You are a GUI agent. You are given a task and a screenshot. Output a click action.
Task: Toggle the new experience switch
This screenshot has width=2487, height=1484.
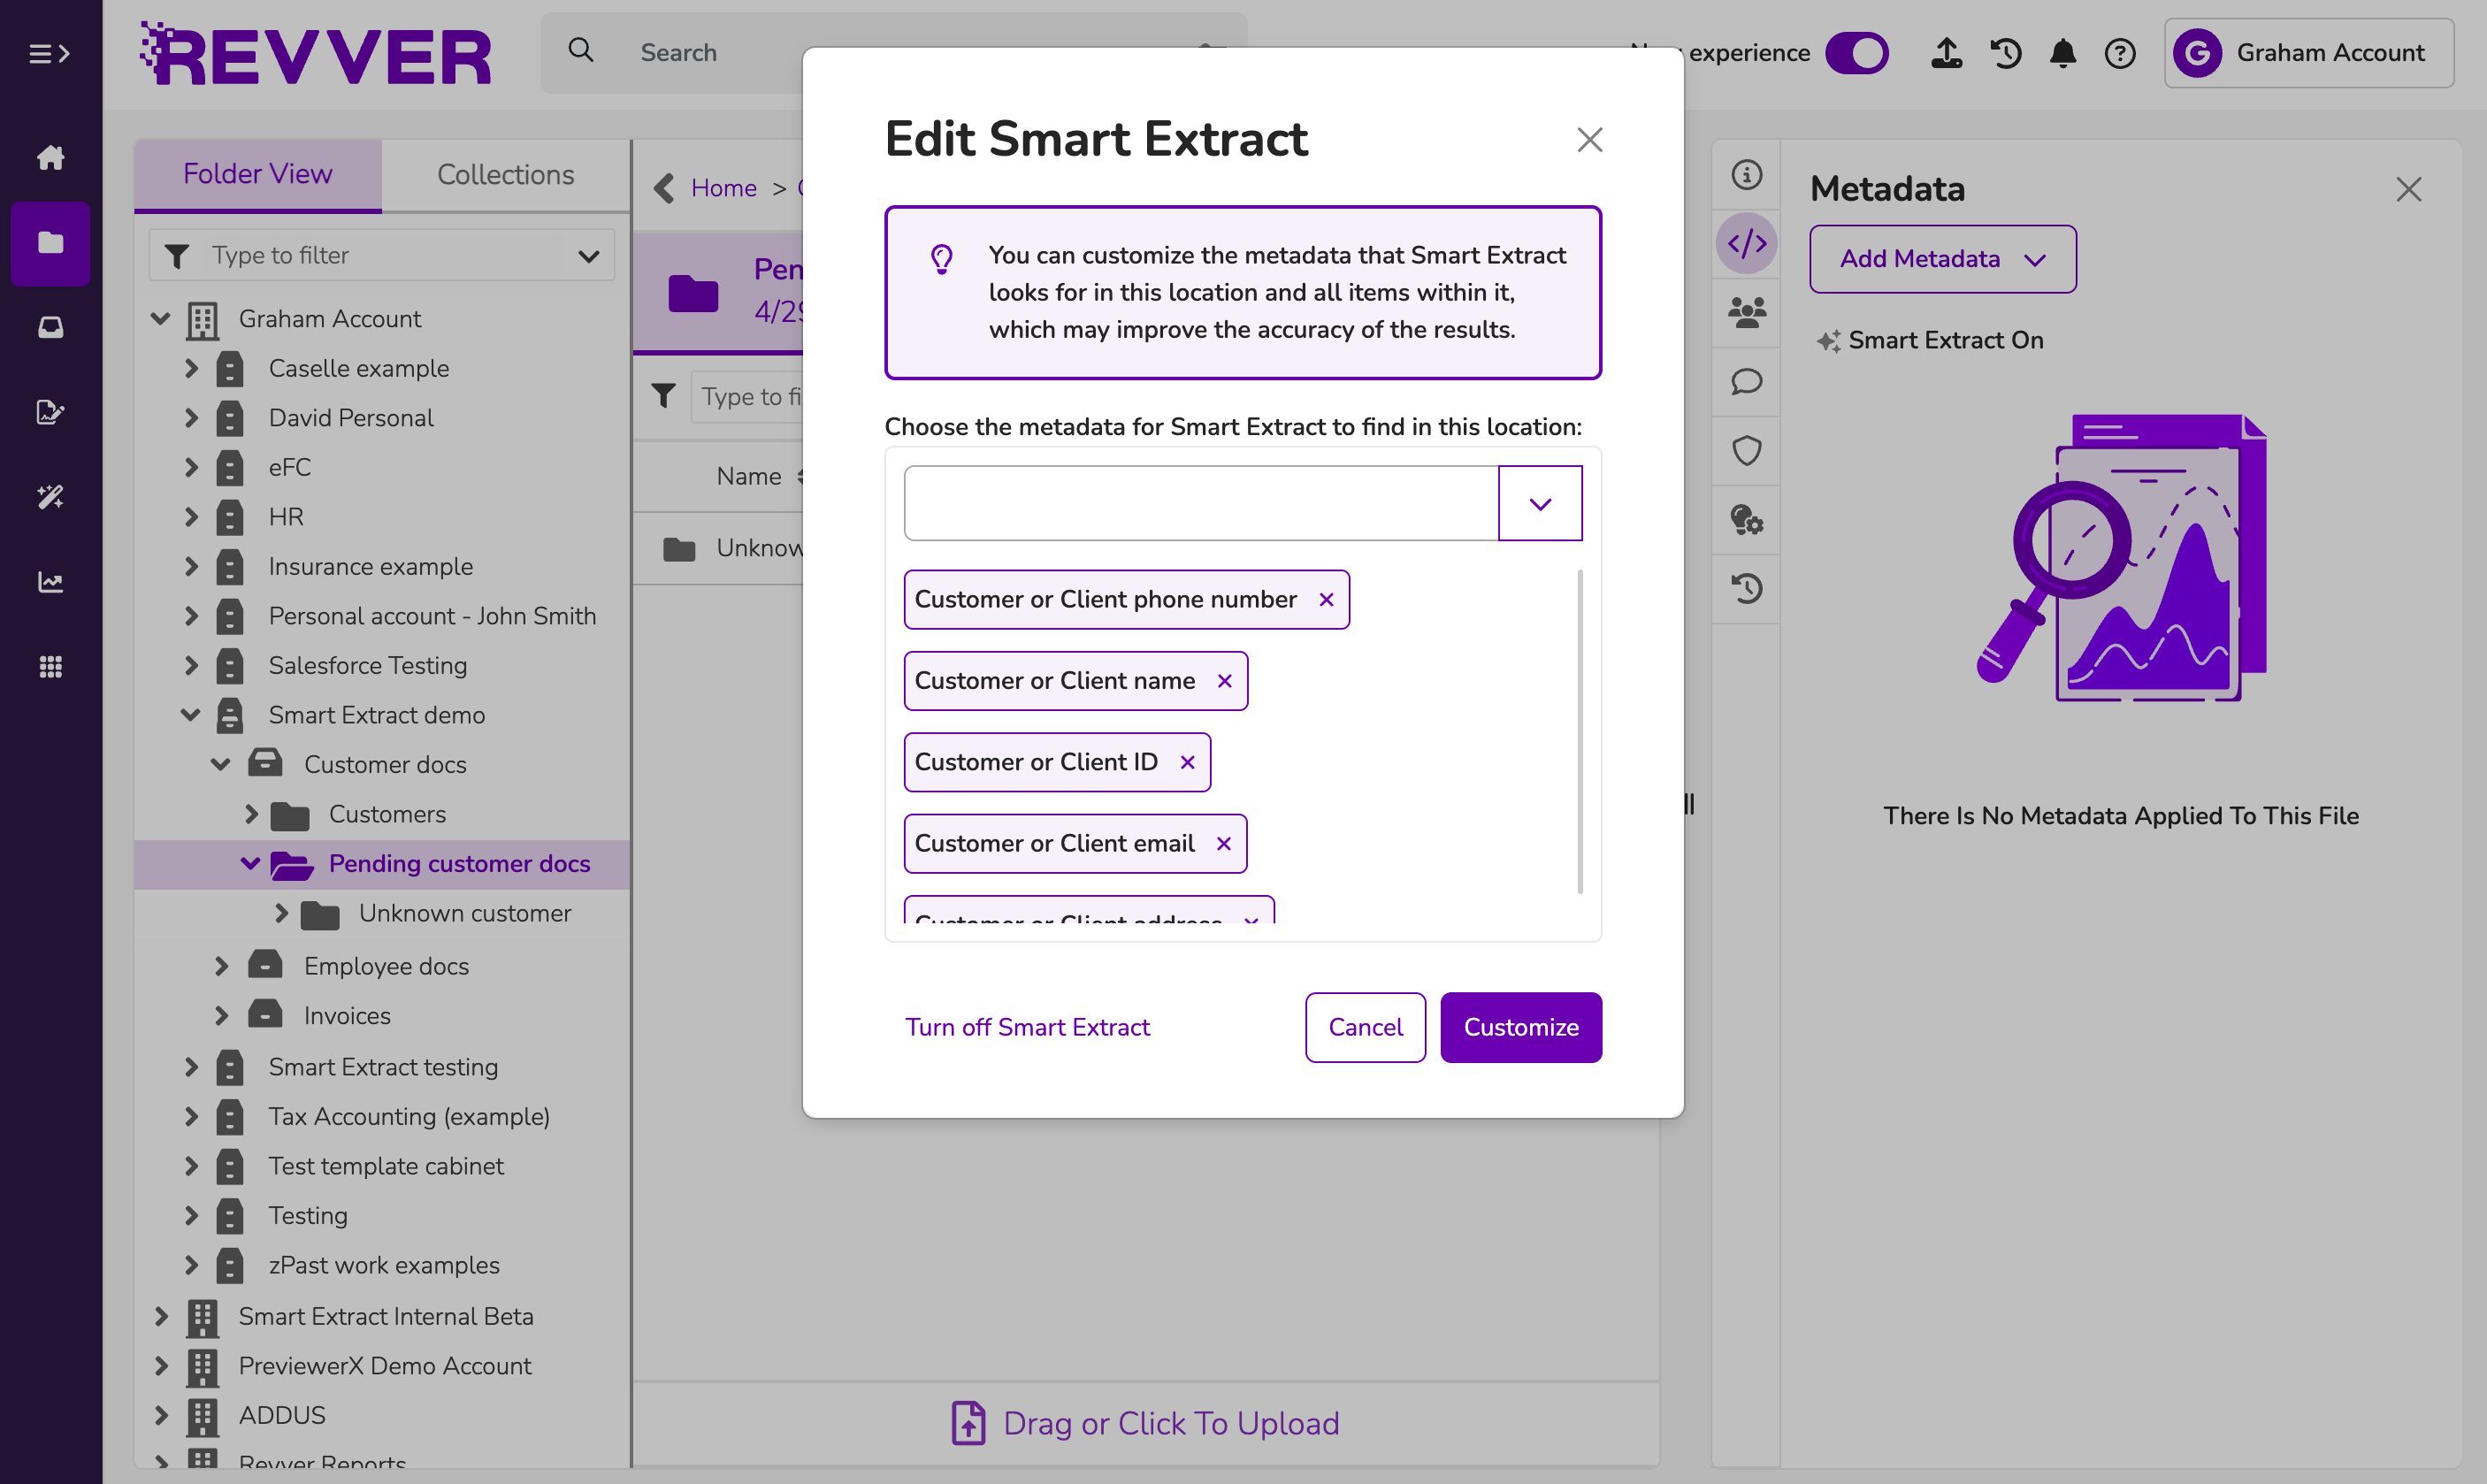pyautogui.click(x=1856, y=53)
